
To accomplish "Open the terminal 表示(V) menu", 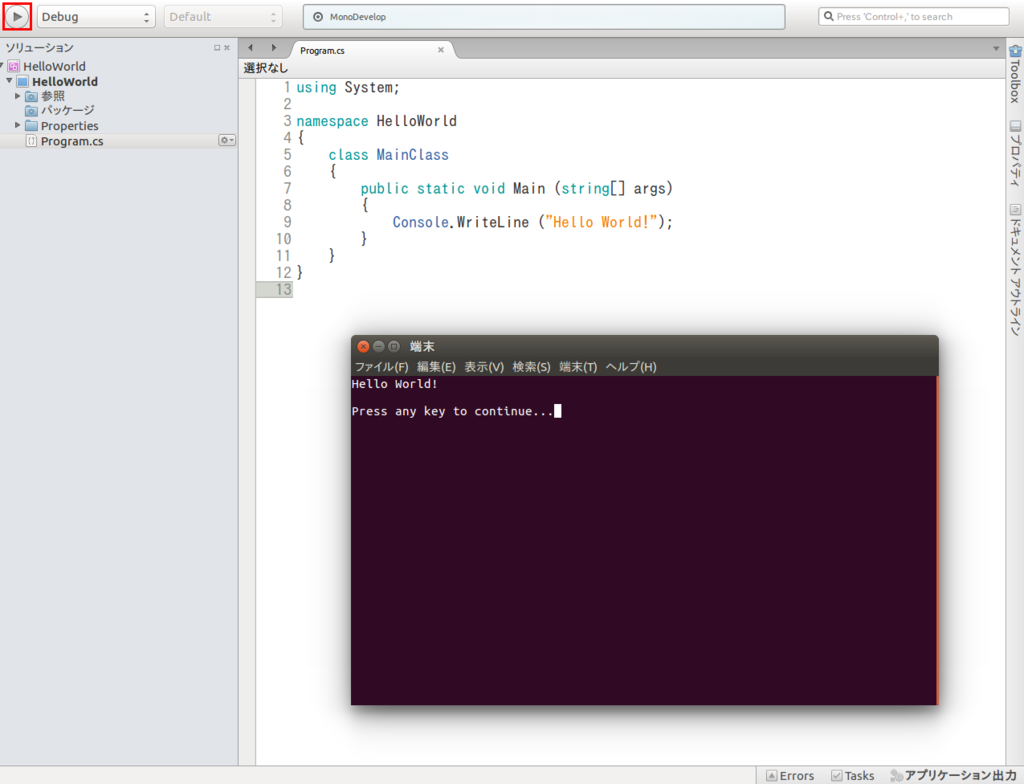I will click(484, 367).
